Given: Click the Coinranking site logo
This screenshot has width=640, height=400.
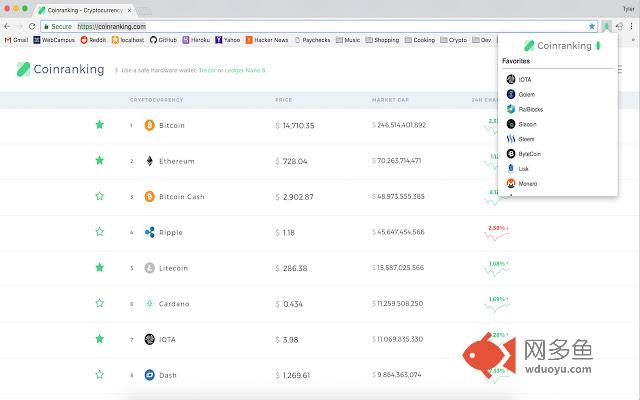Looking at the screenshot, I should [x=60, y=69].
